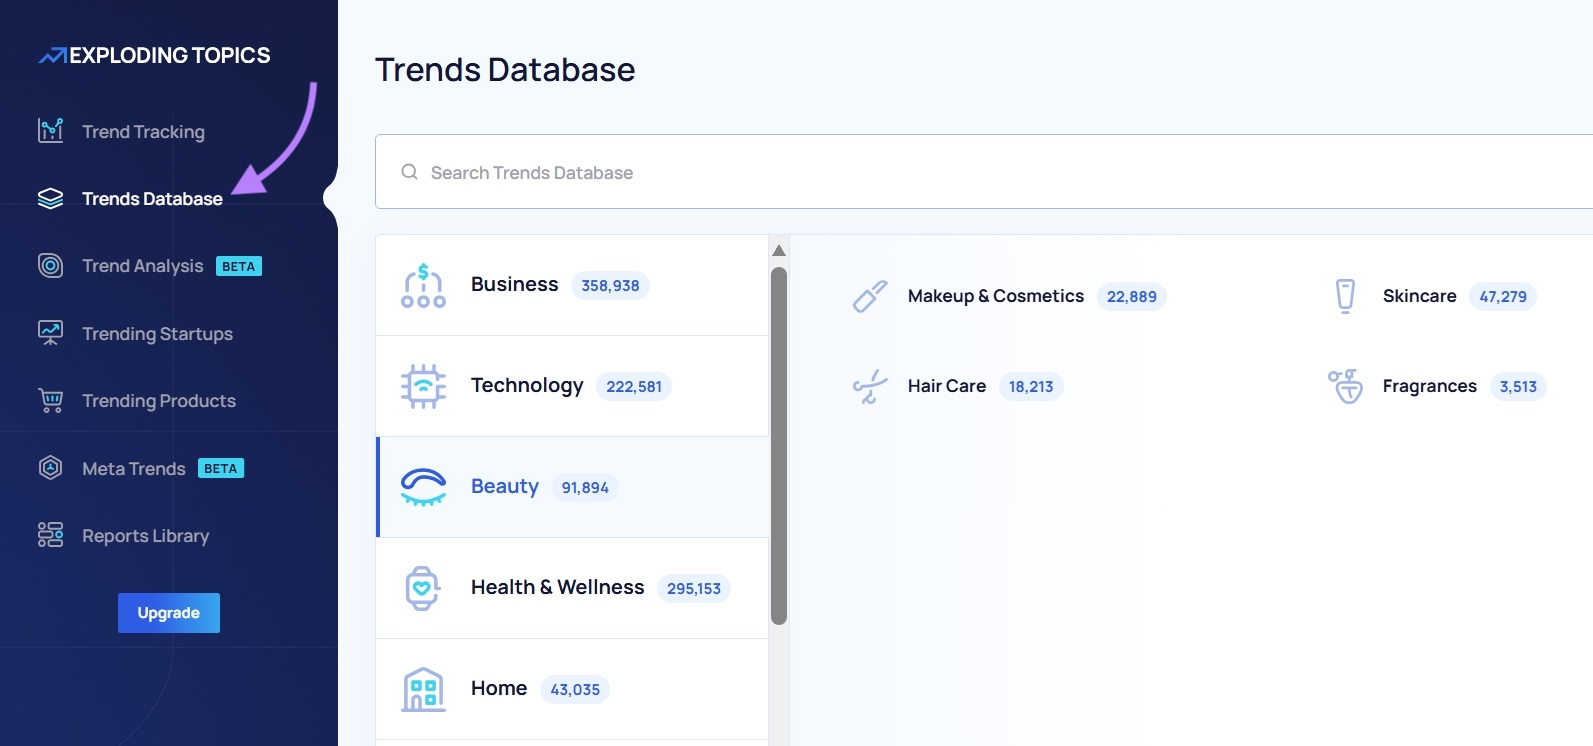Open Trends Database in sidebar
Viewport: 1593px width, 746px height.
pos(152,199)
